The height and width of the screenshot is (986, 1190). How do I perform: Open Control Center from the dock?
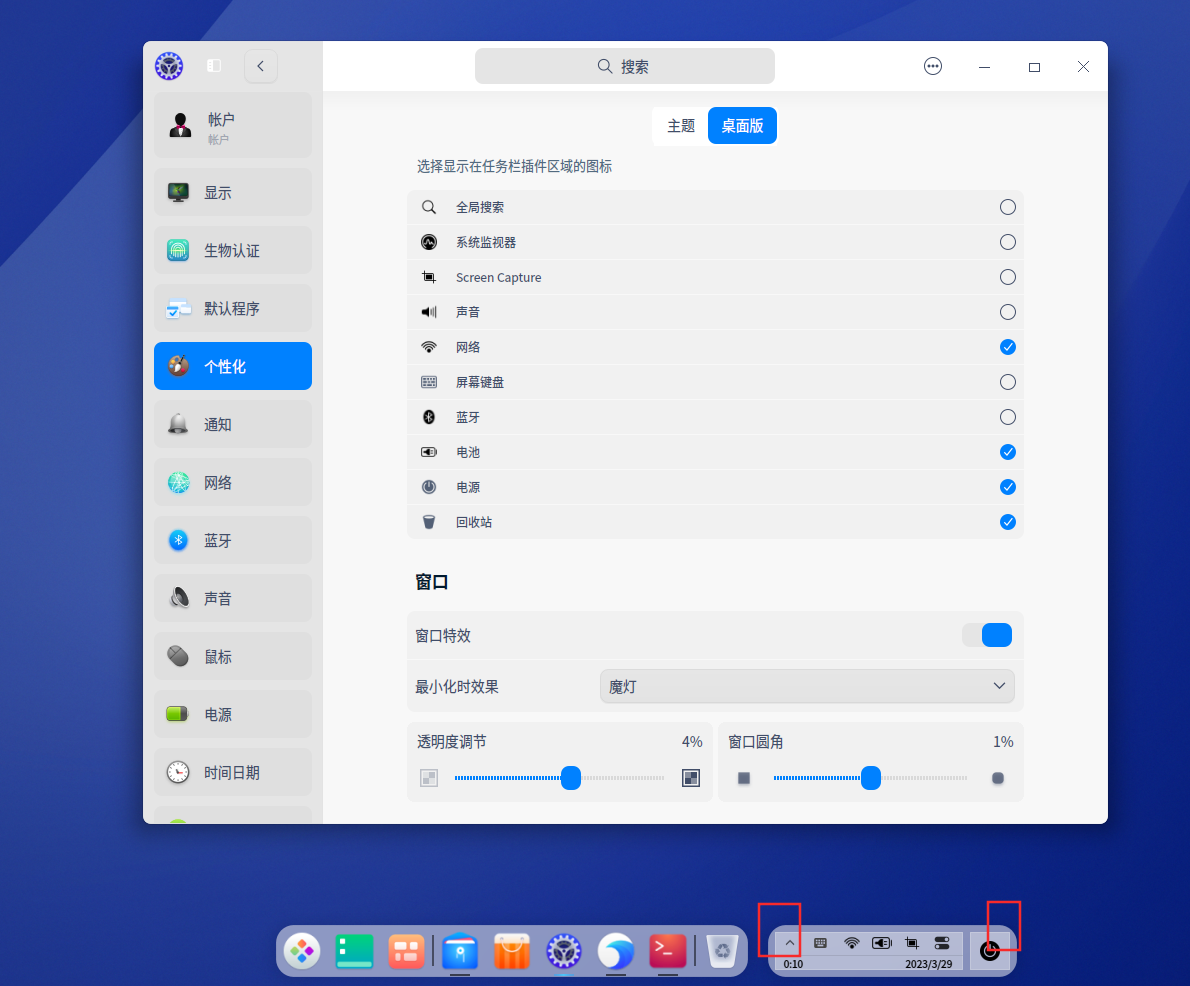564,951
